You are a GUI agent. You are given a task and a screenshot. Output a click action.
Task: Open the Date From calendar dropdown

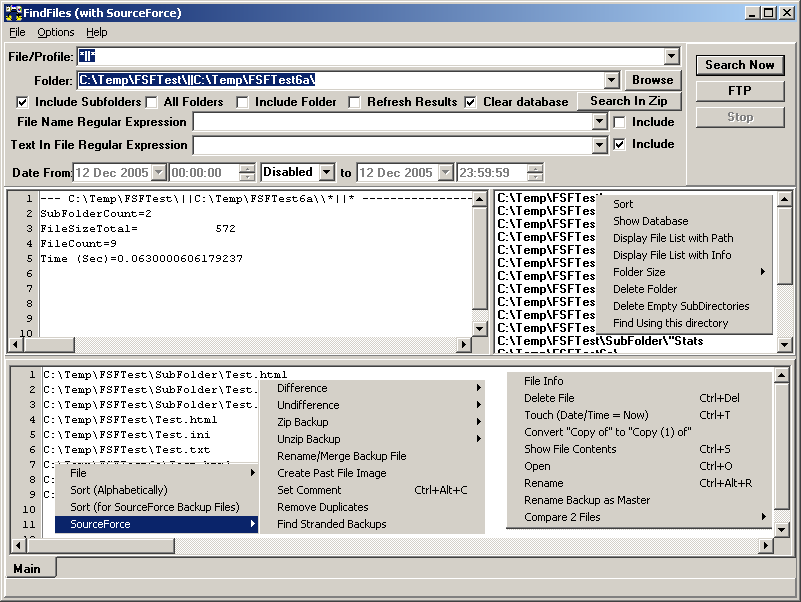[x=159, y=172]
